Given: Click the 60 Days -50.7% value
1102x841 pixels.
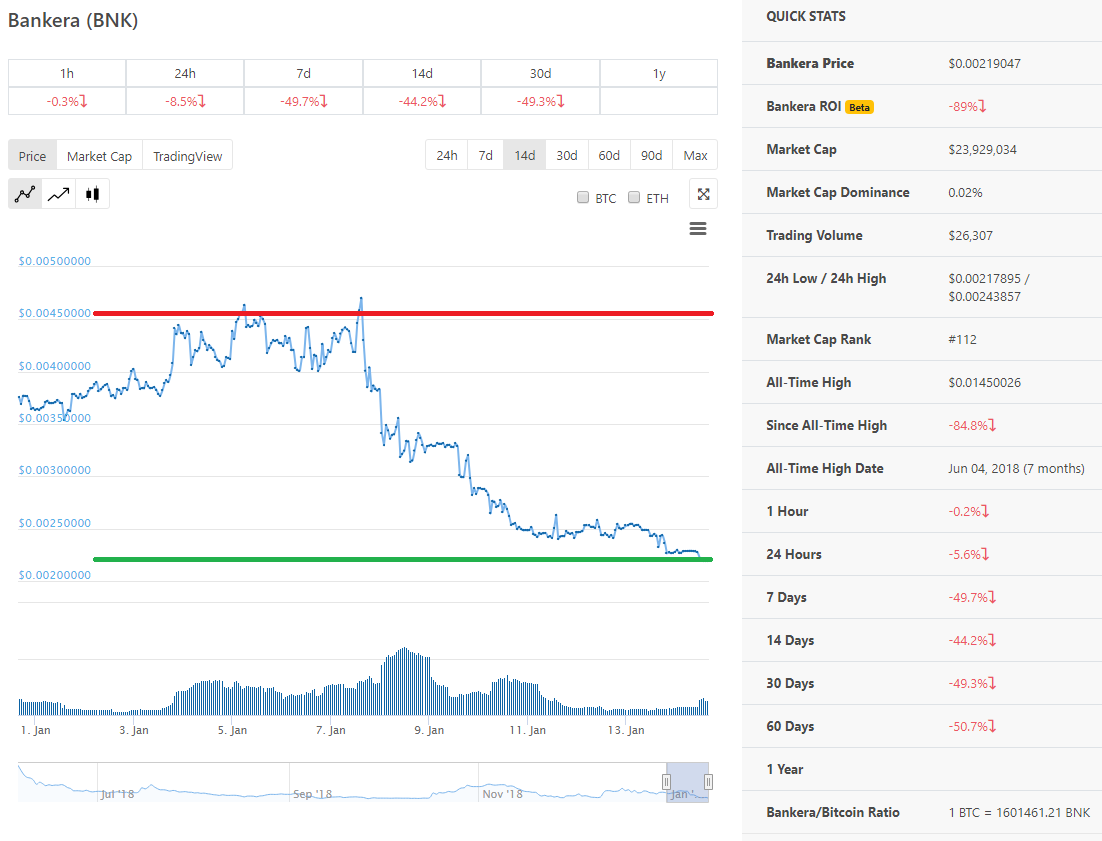Looking at the screenshot, I should [971, 726].
